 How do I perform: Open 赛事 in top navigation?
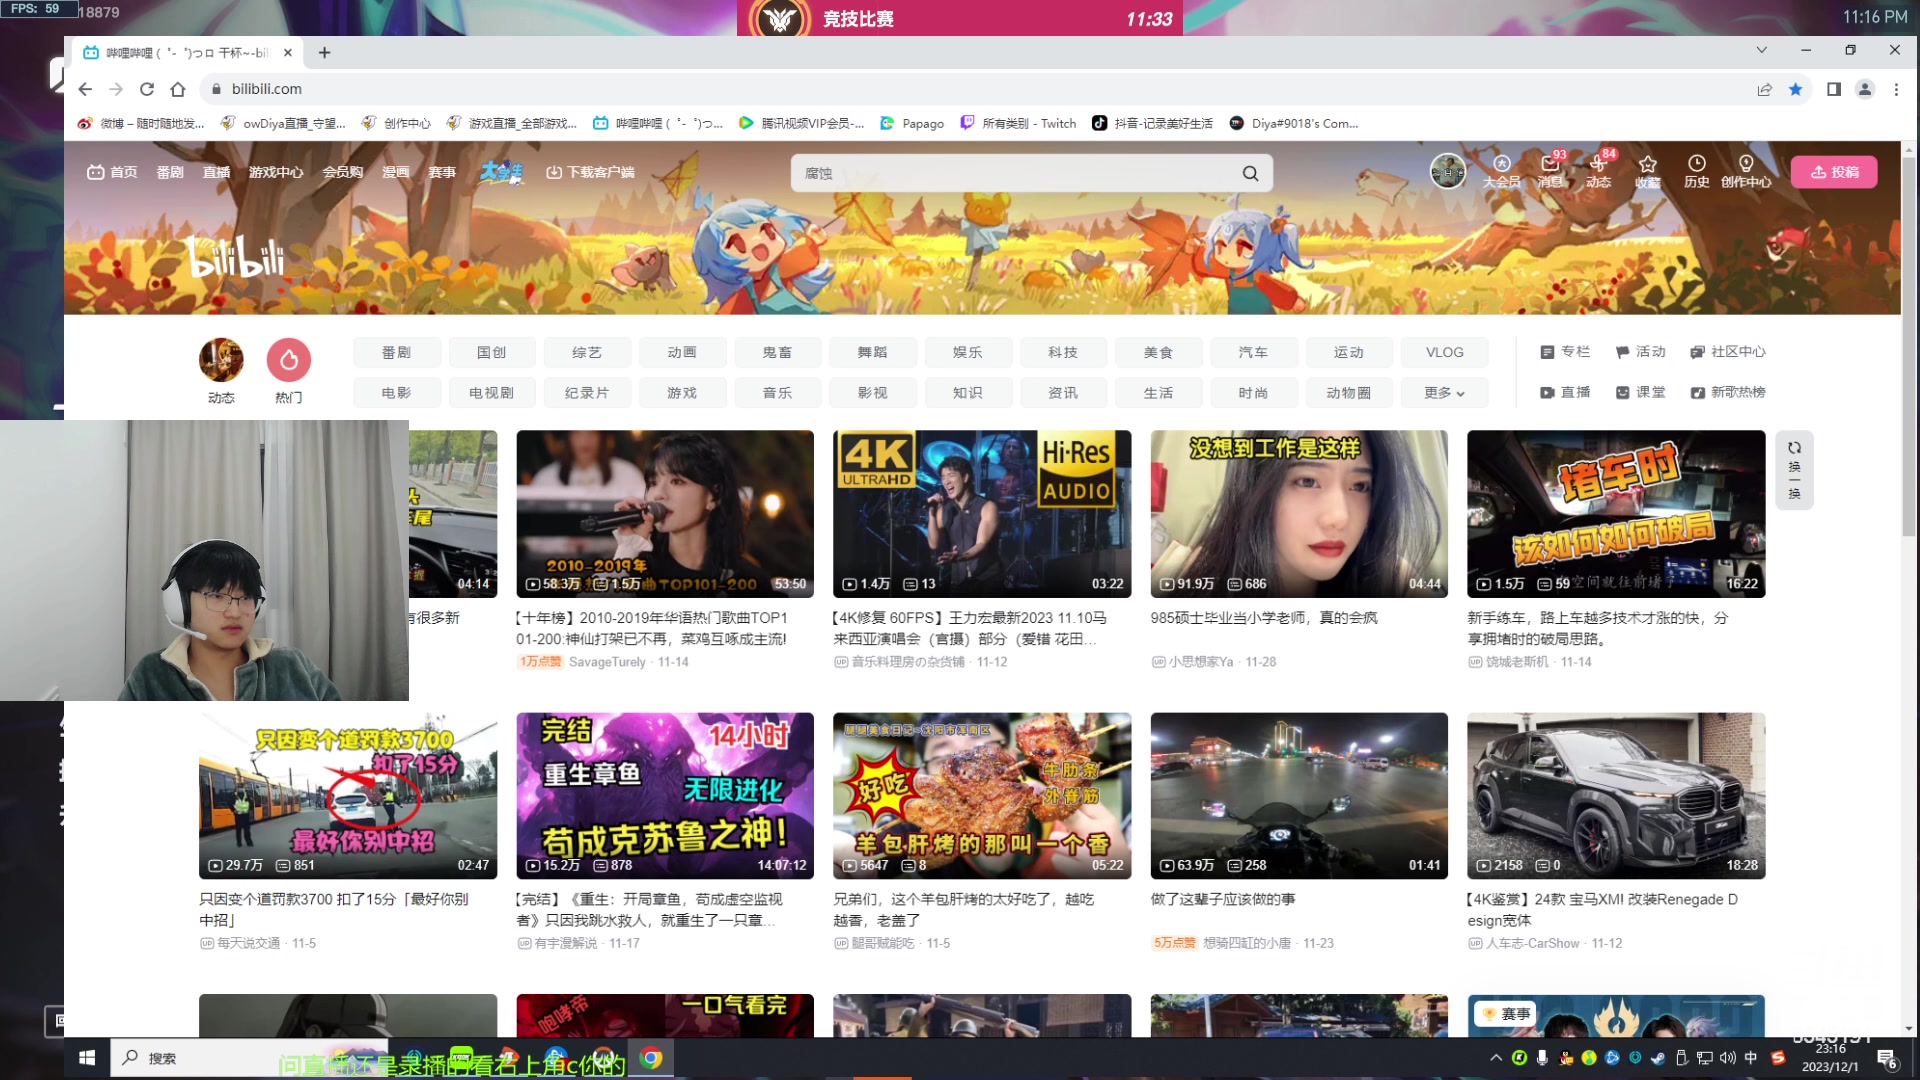point(443,172)
